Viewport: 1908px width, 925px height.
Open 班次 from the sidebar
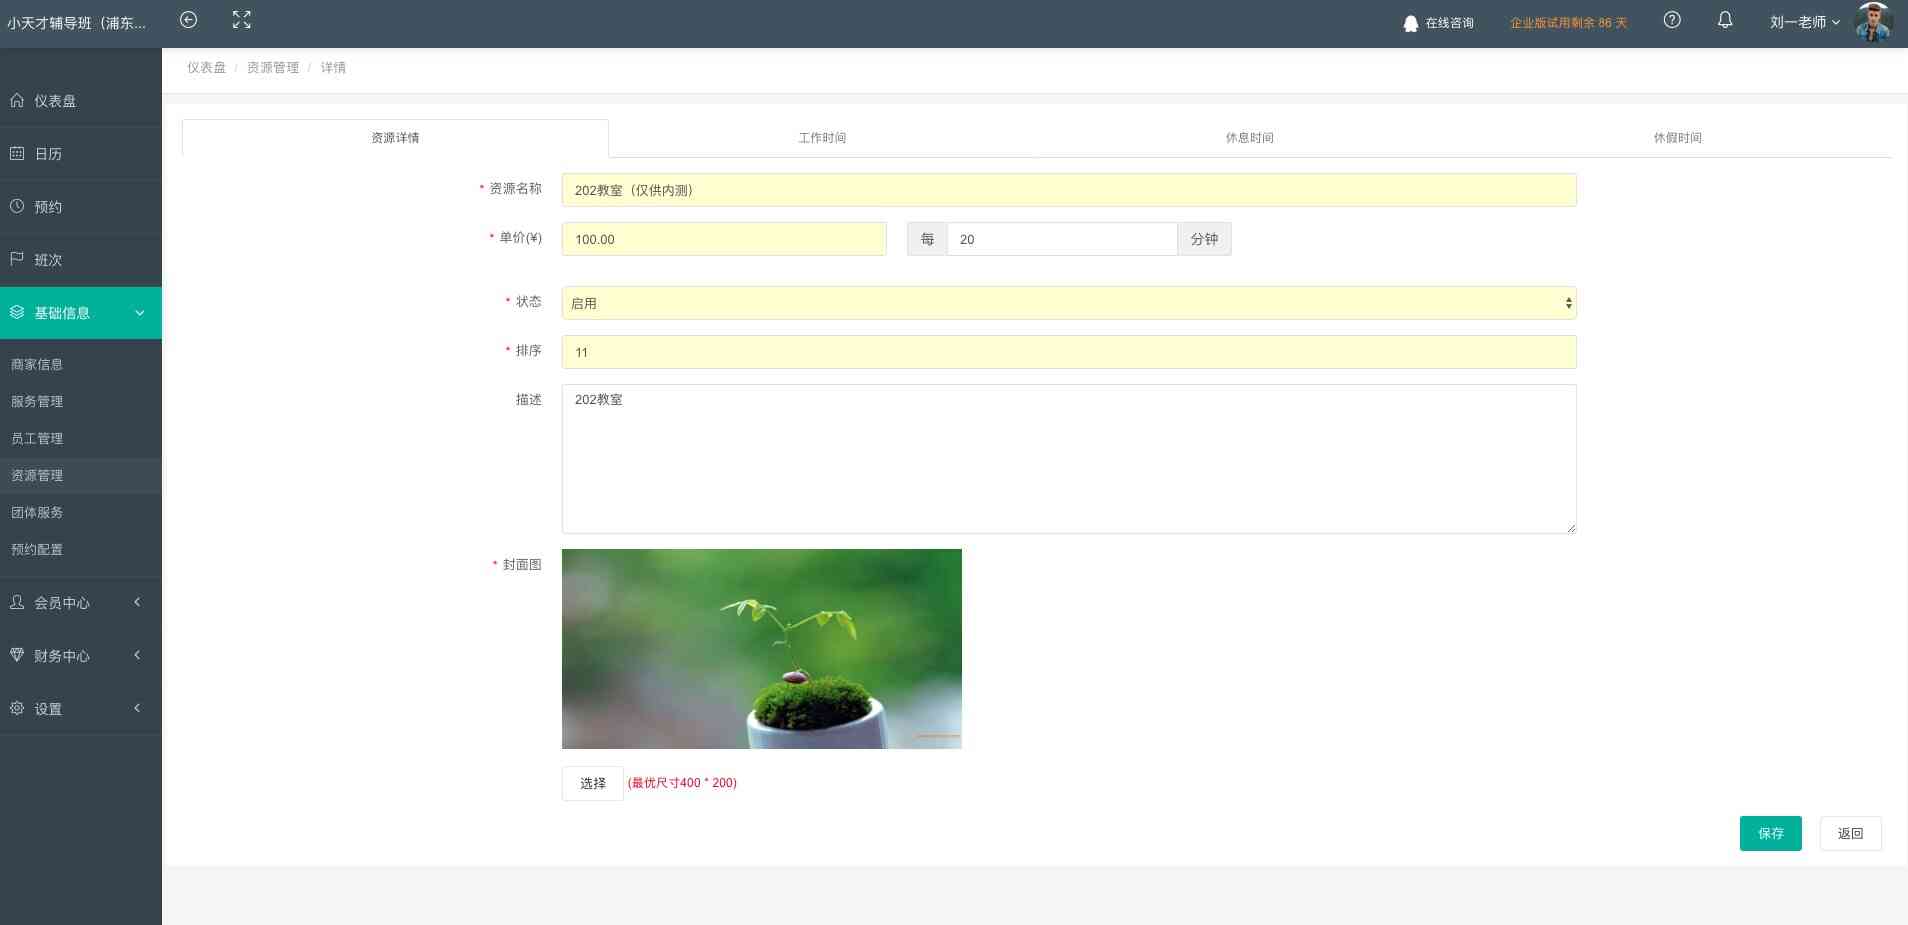click(48, 260)
